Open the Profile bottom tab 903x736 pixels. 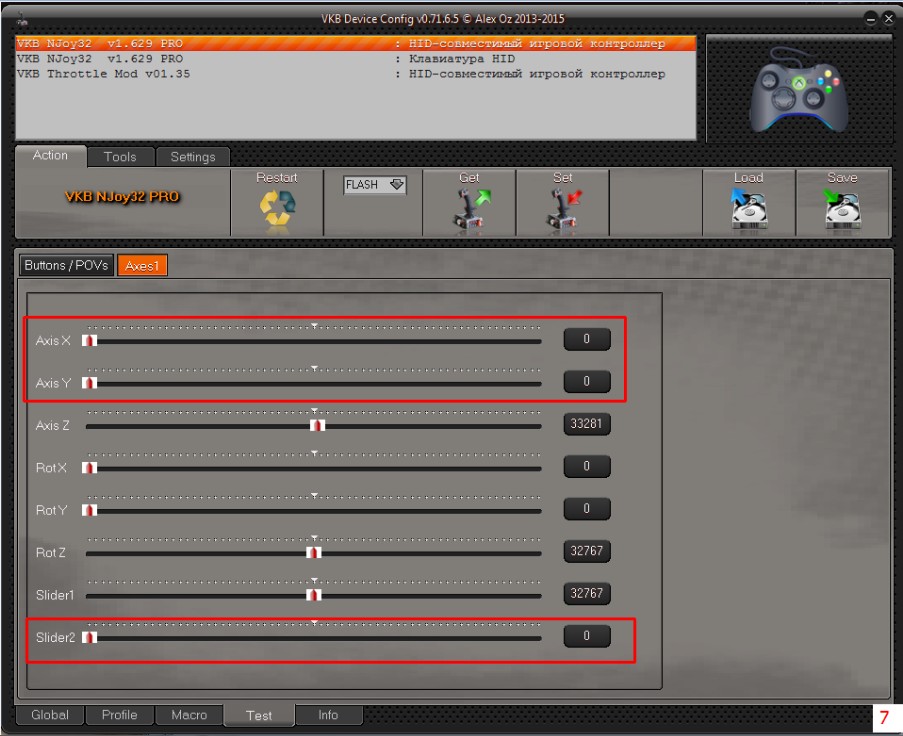(x=120, y=715)
